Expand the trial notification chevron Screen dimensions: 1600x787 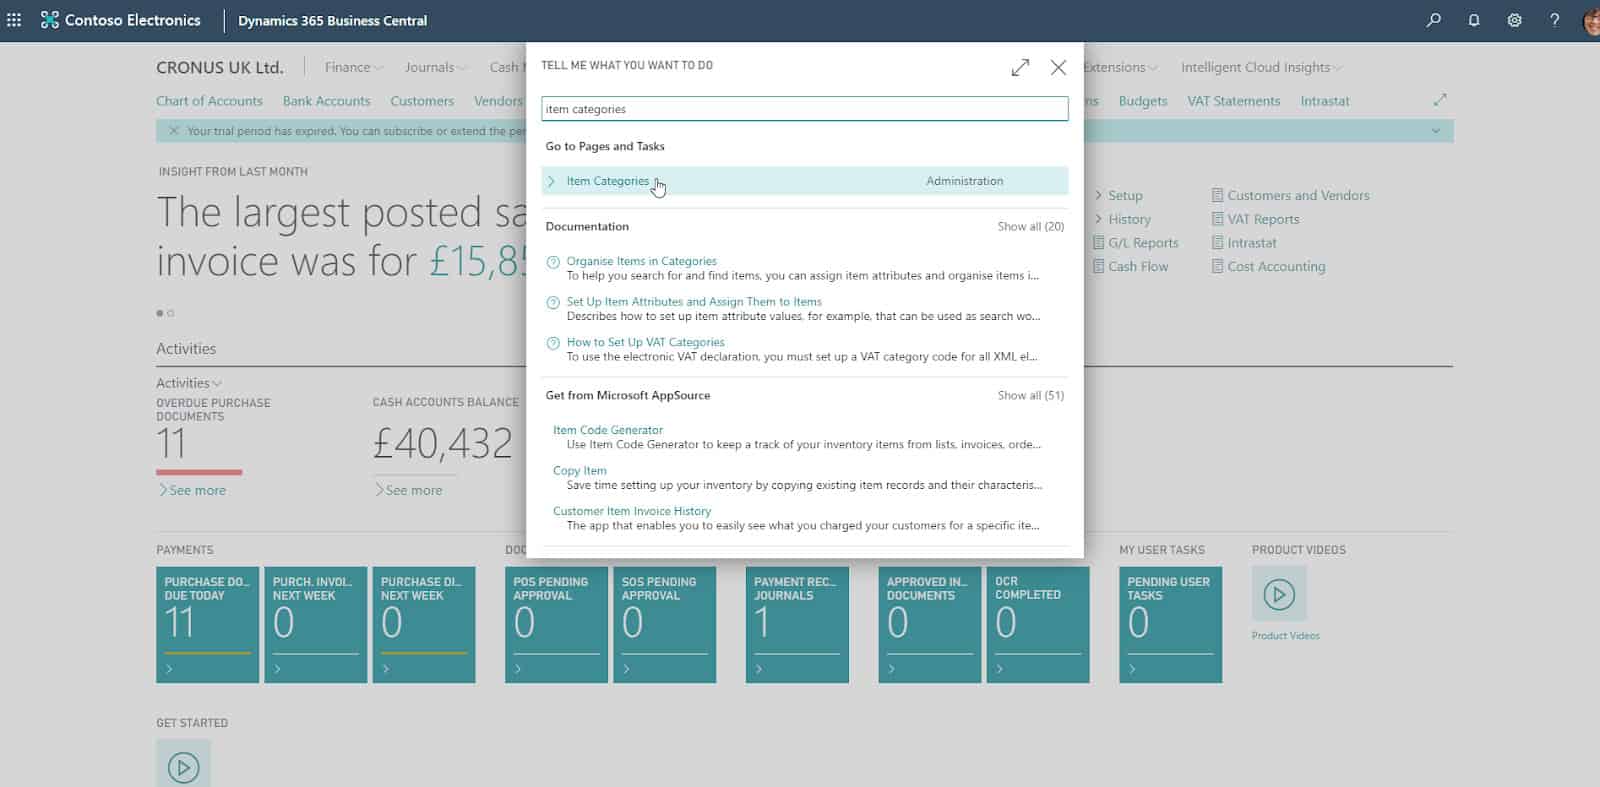[1436, 131]
